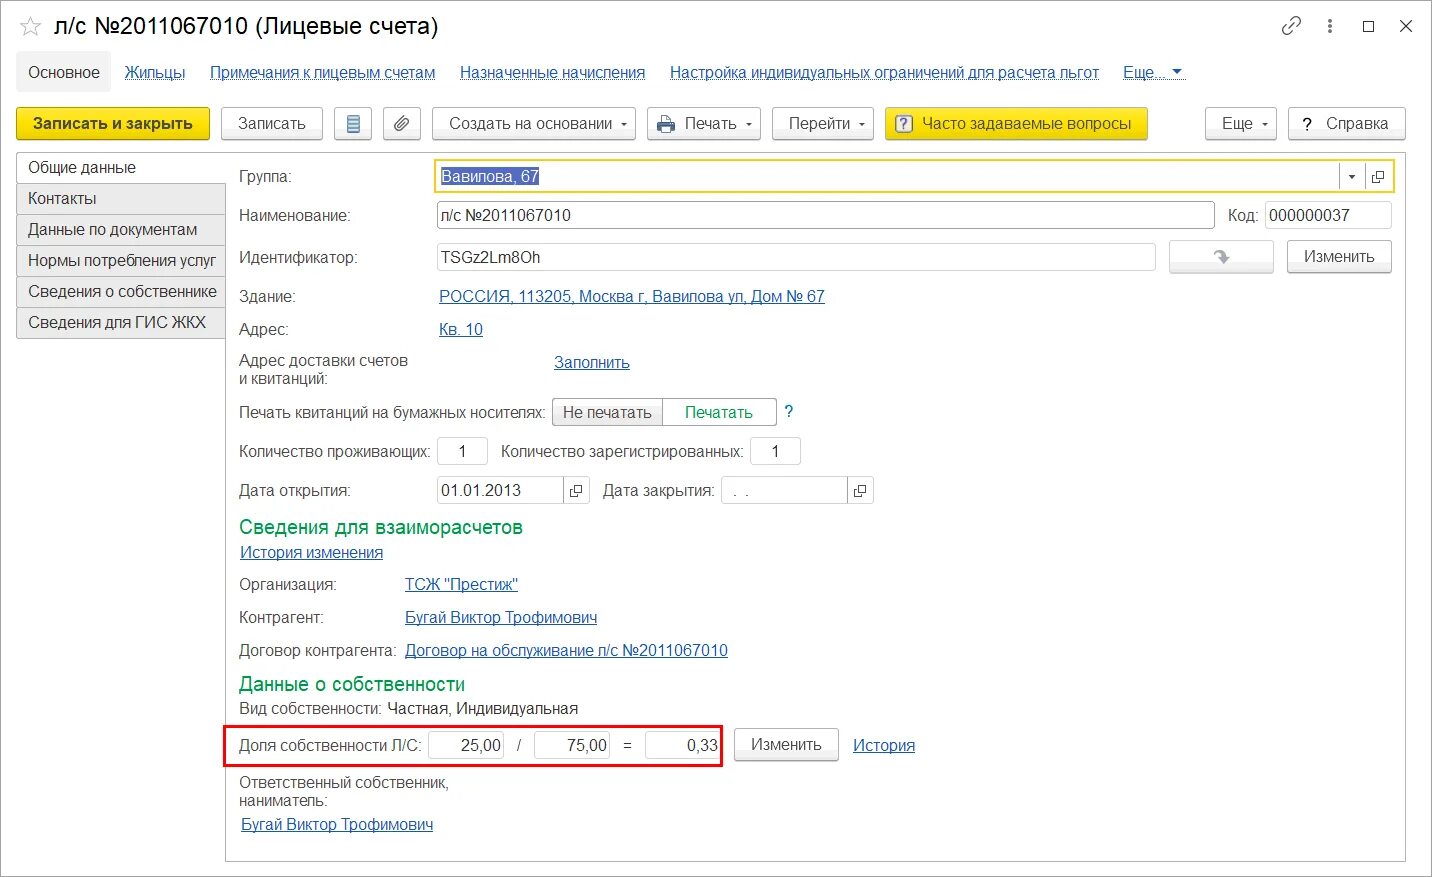Open Часто задаваемые вопросы

coord(1016,124)
